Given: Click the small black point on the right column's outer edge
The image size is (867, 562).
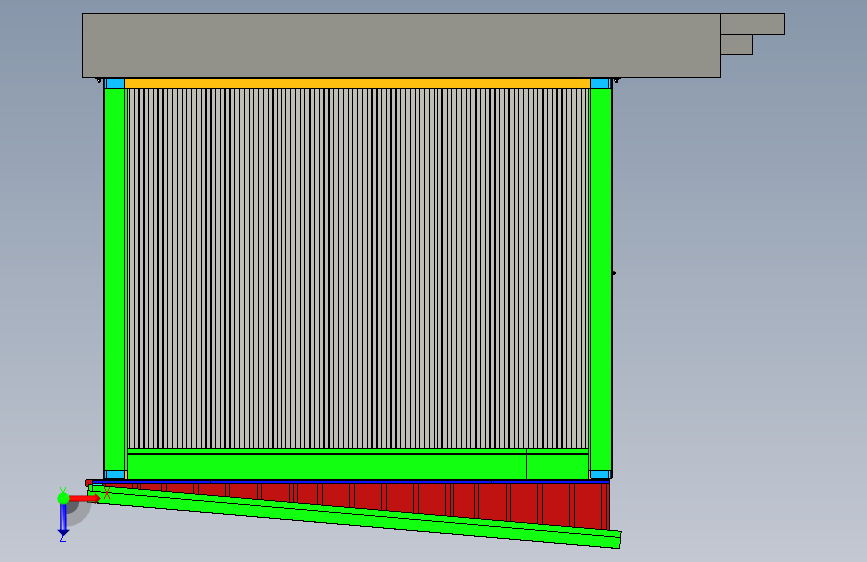Looking at the screenshot, I should 614,273.
